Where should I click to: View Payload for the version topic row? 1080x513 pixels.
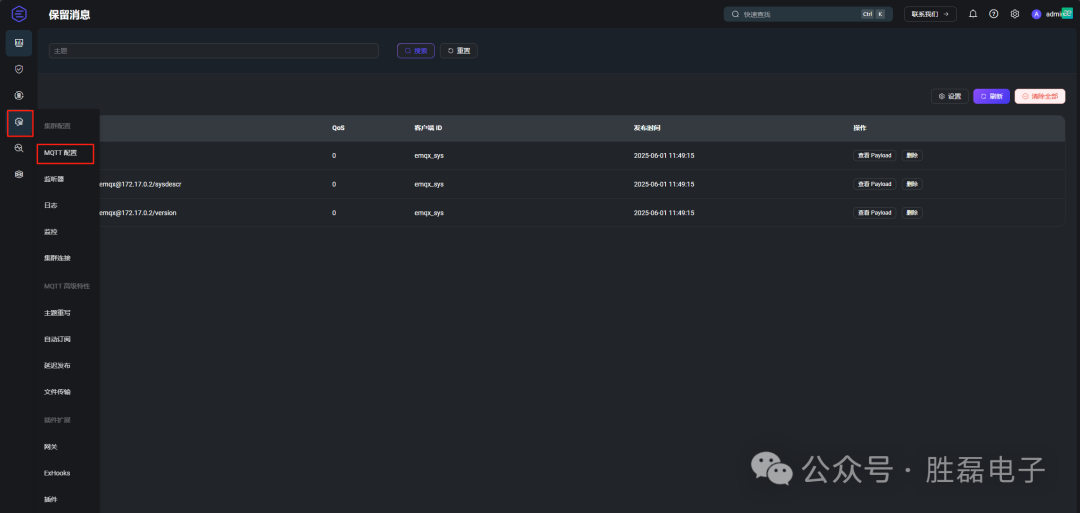click(x=875, y=213)
